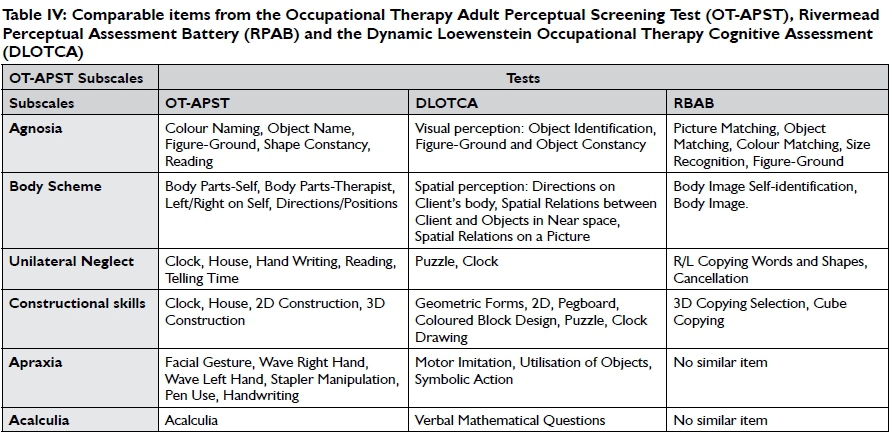Click the "Unilateral Neglect" row label

point(71,262)
